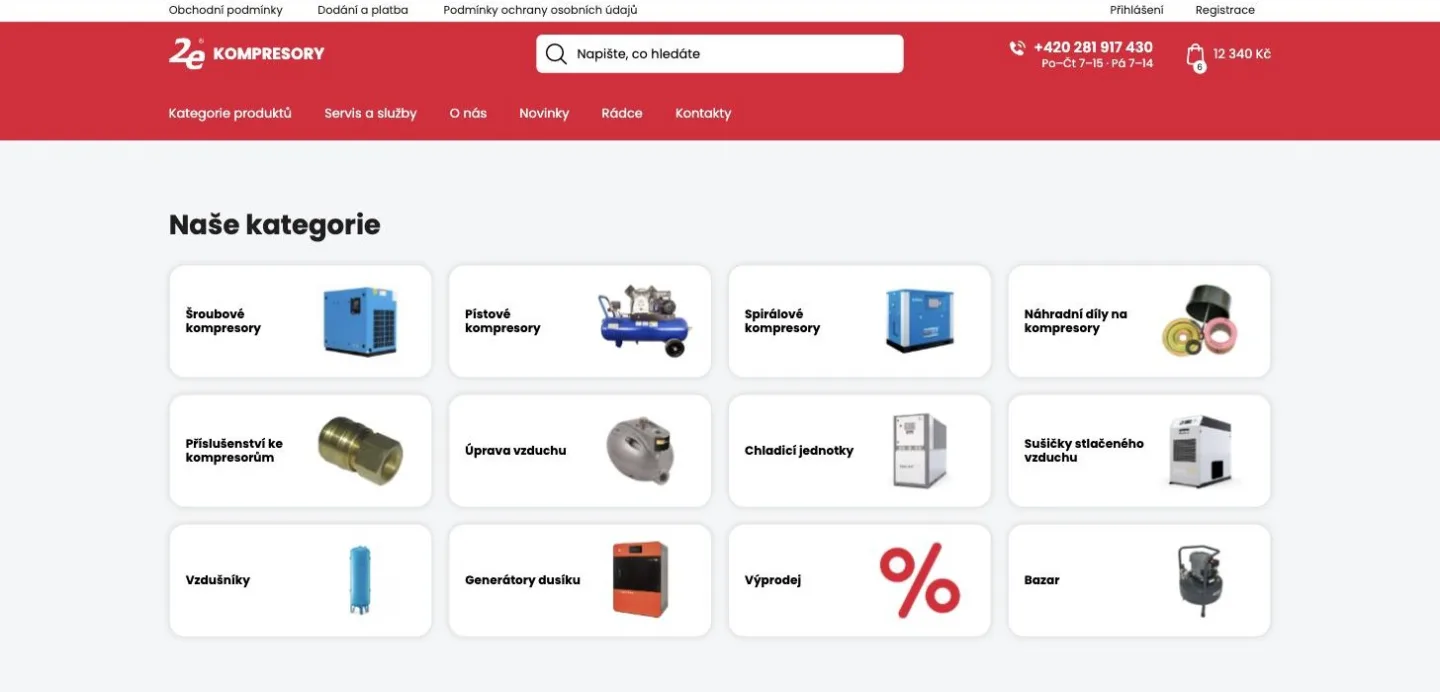
Task: Open the Kontakty menu item
Action: tap(703, 113)
